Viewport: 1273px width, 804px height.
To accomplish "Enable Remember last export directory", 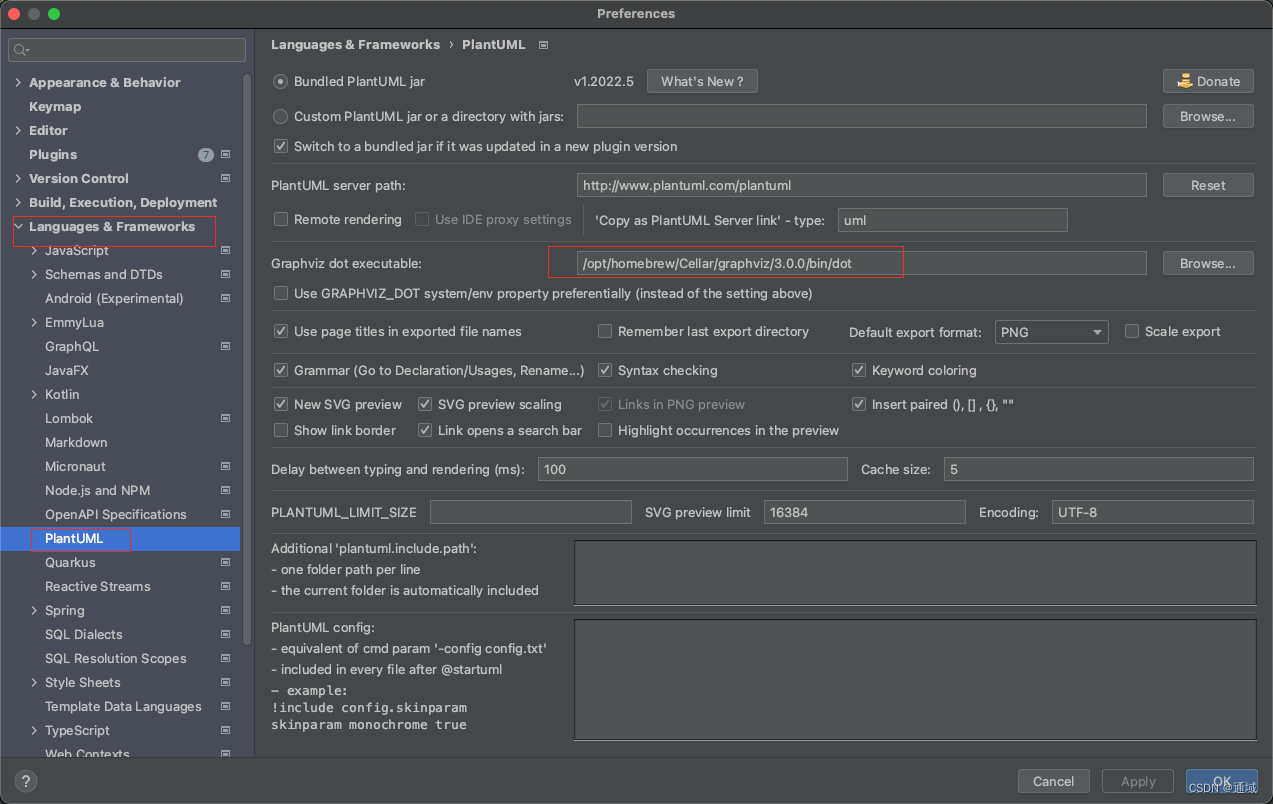I will point(605,331).
